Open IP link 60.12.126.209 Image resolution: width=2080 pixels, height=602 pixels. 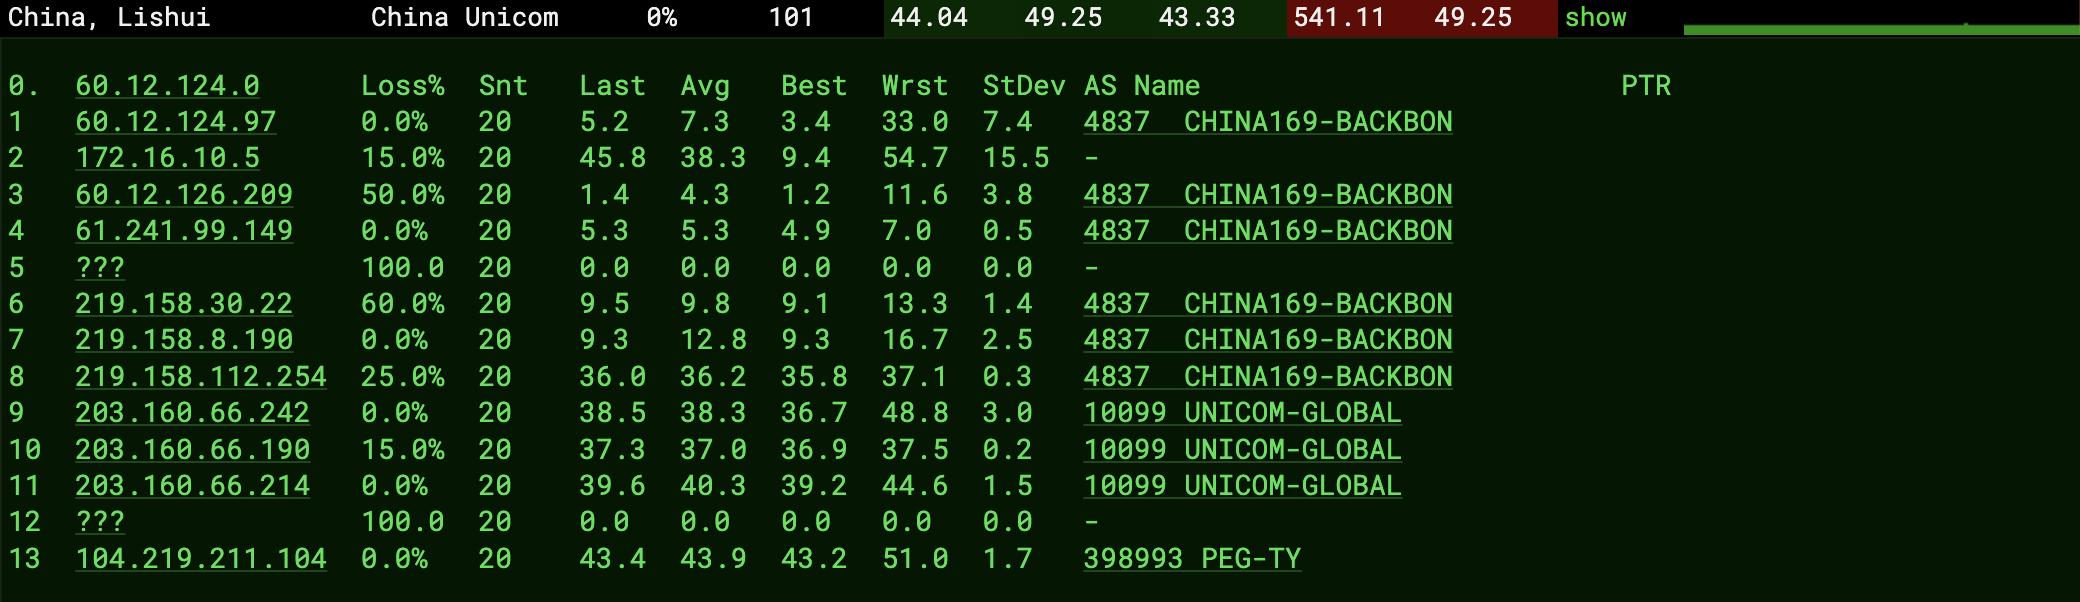184,195
